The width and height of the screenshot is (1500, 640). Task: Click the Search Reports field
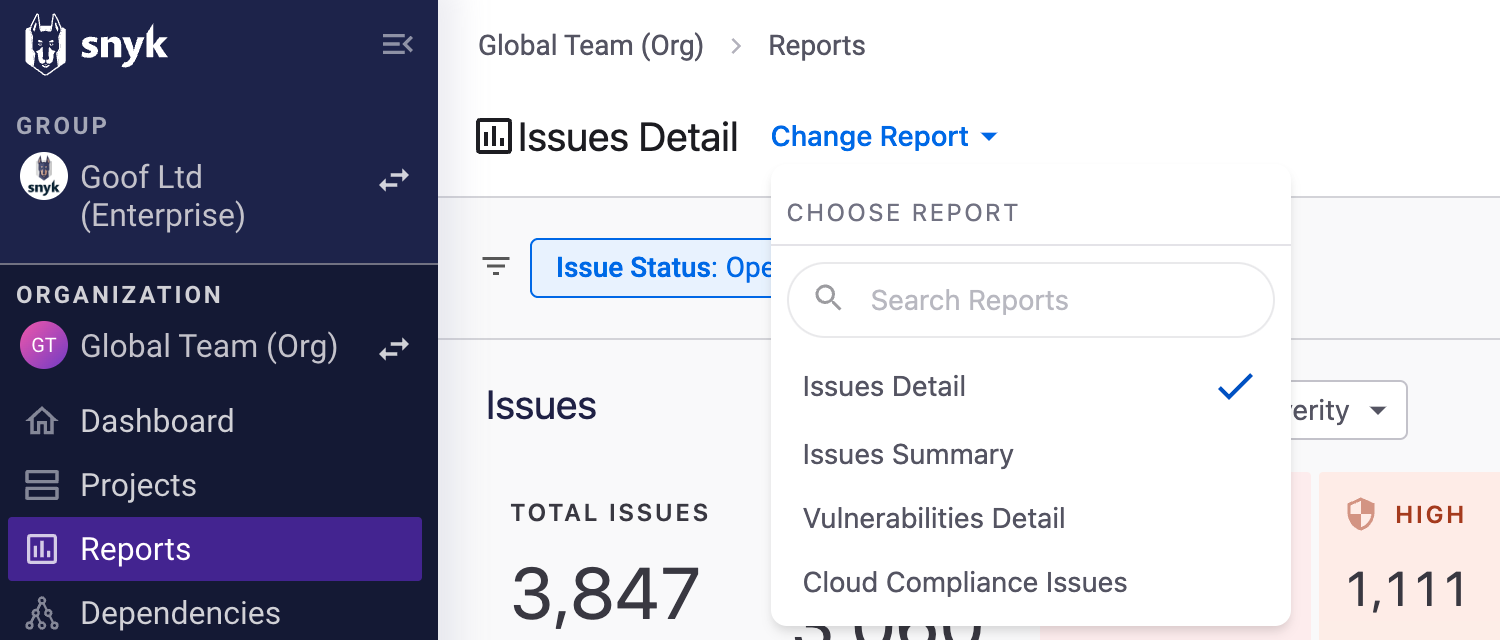tap(1031, 300)
